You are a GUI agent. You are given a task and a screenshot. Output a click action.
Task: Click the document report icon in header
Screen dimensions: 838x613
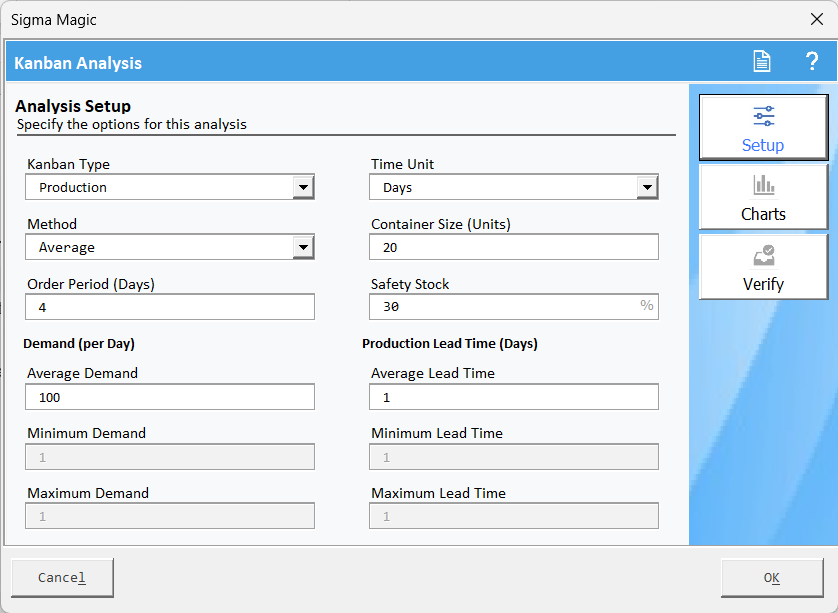(762, 62)
